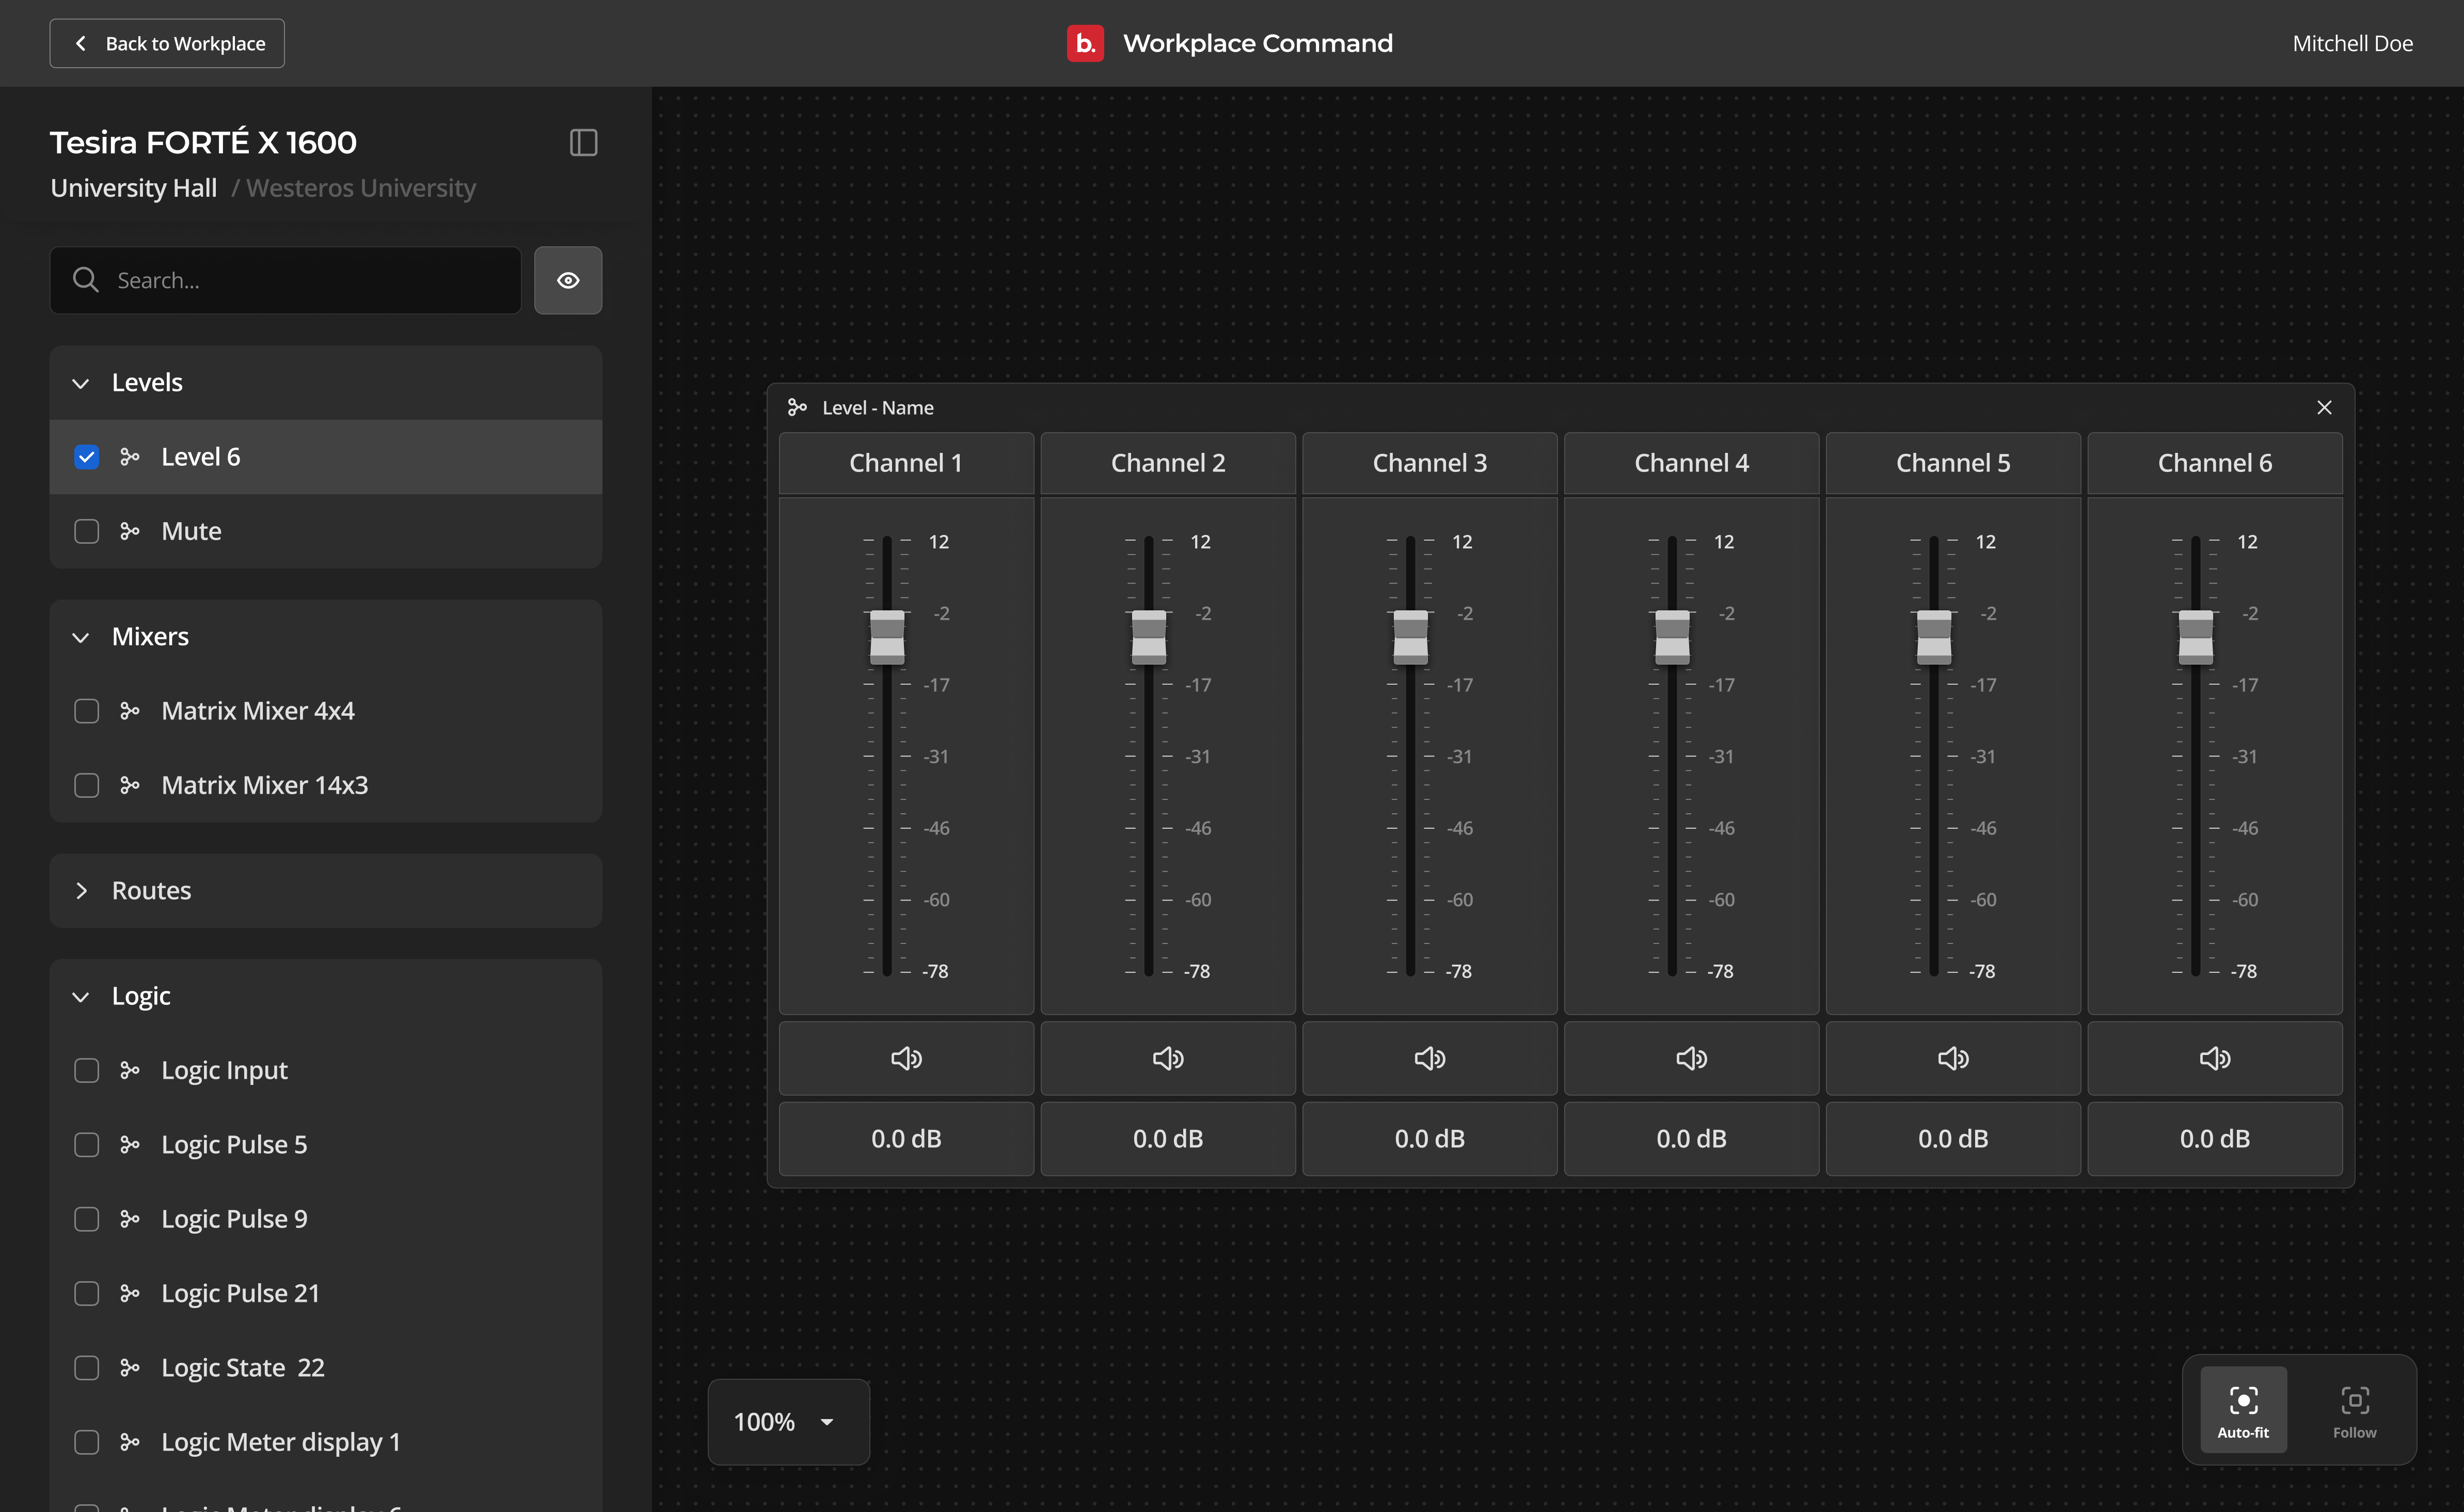Image resolution: width=2464 pixels, height=1512 pixels.
Task: Toggle the eye visibility button beside search
Action: (x=568, y=280)
